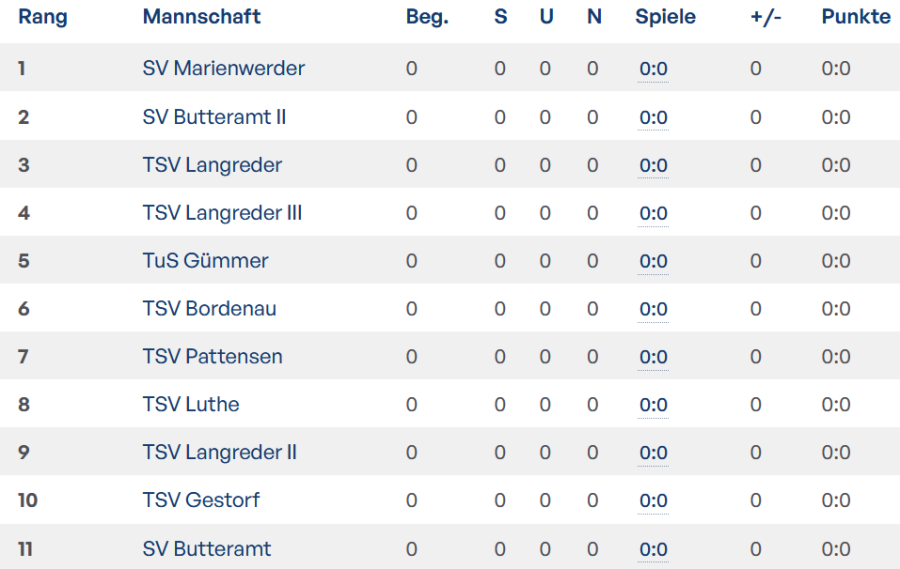The image size is (900, 569).
Task: Click the Spiele 0:0 link for TSV Gestorf
Action: coord(653,501)
